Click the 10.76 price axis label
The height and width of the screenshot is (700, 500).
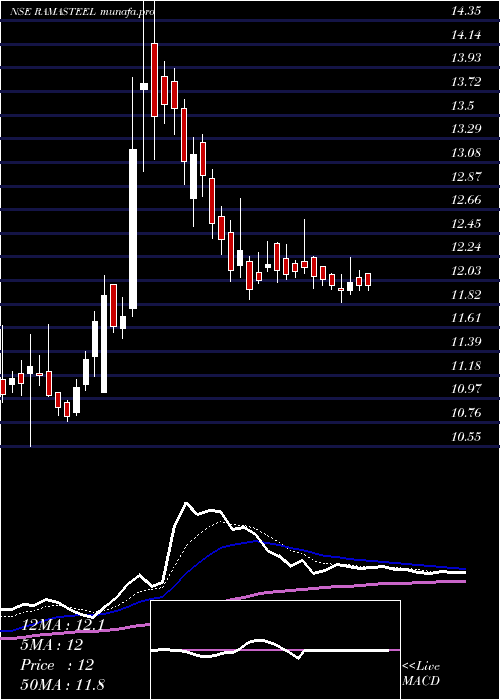pos(466,413)
